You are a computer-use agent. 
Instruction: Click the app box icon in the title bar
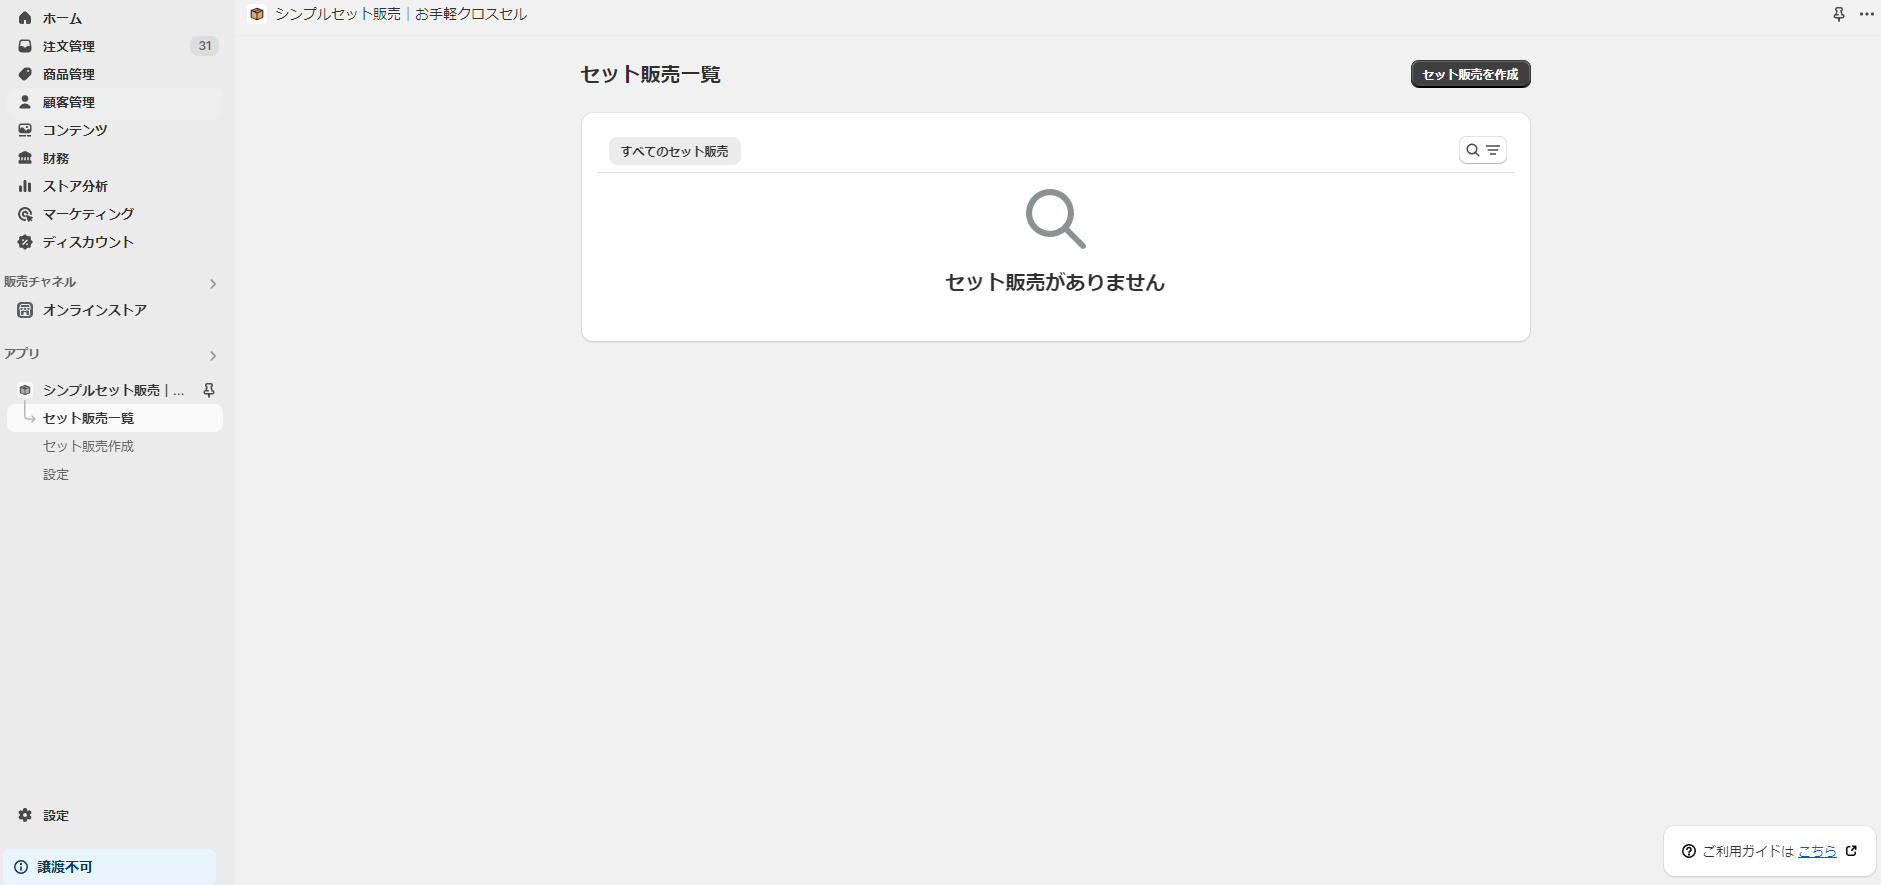257,14
